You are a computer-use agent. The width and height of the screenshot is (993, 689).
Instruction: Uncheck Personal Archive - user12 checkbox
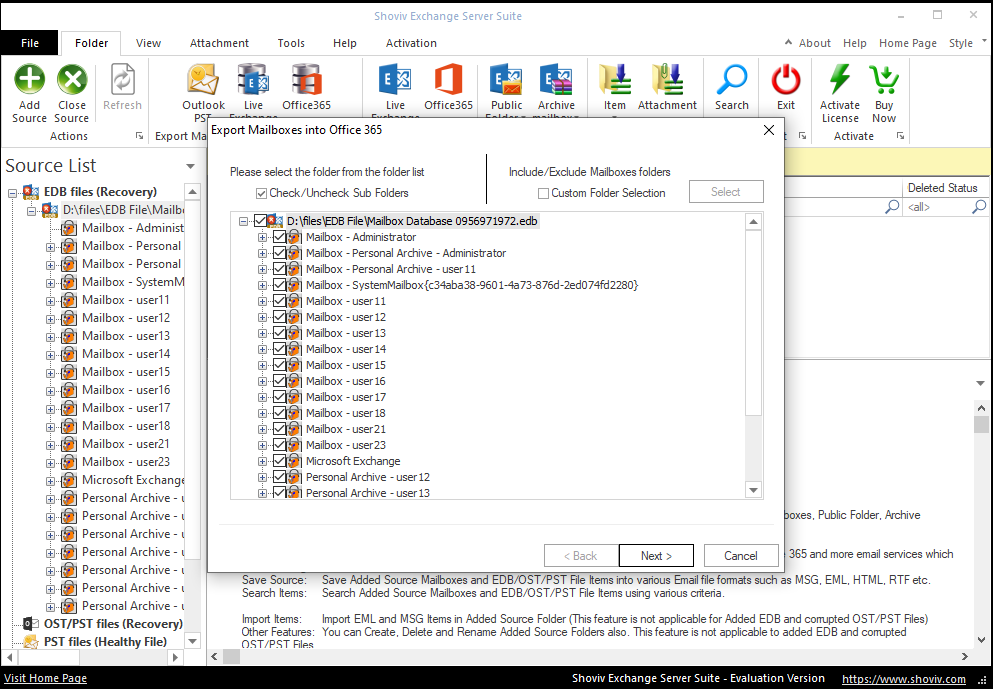279,477
